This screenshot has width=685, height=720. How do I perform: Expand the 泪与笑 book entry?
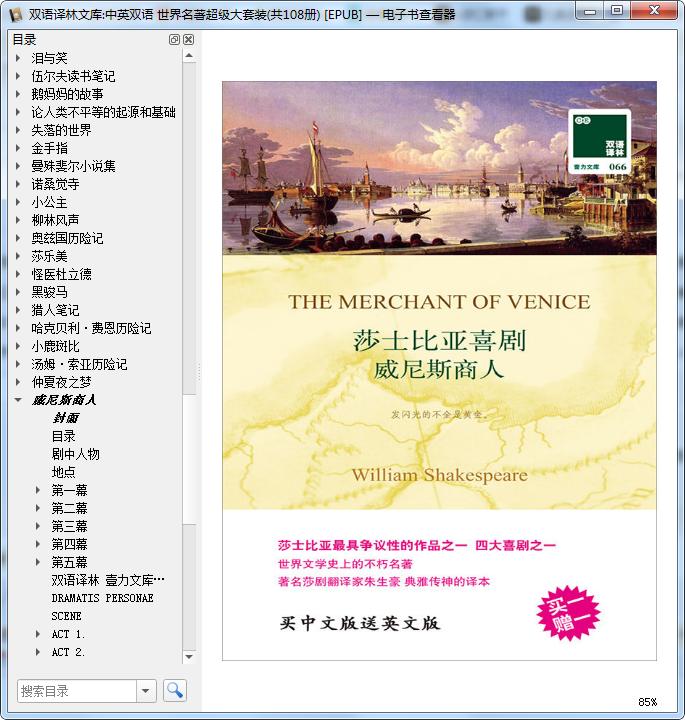18,58
